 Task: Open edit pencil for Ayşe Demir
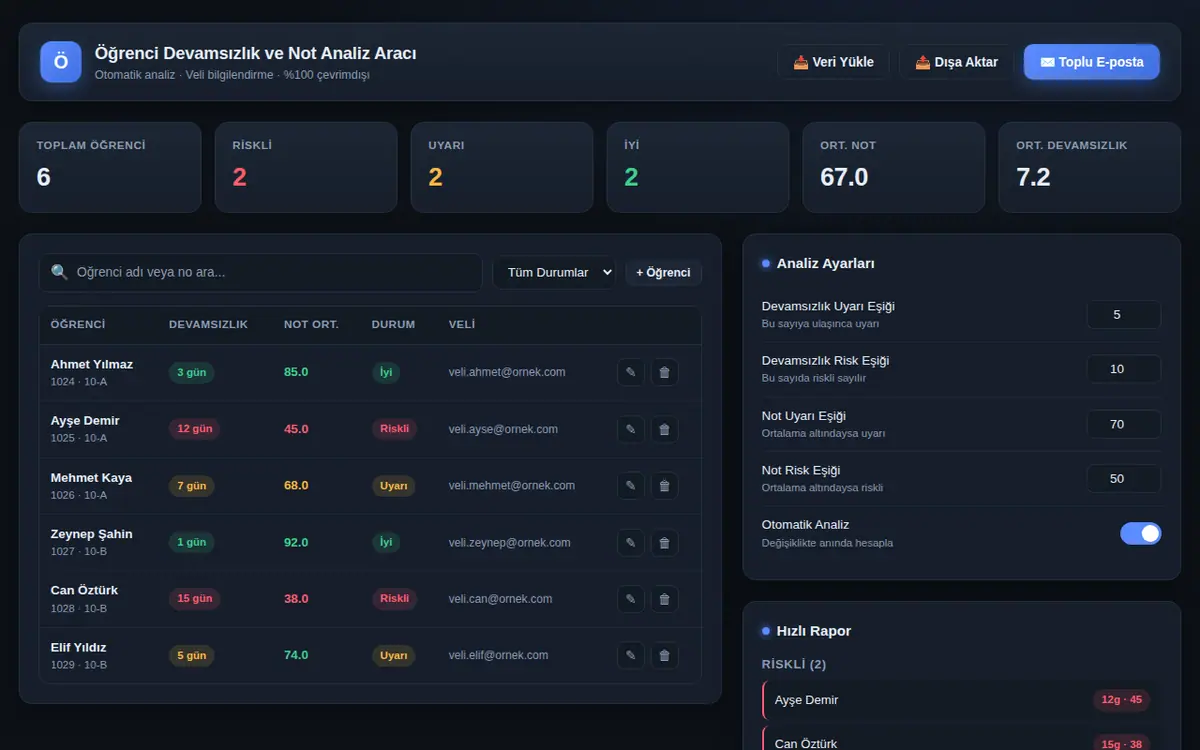point(630,429)
